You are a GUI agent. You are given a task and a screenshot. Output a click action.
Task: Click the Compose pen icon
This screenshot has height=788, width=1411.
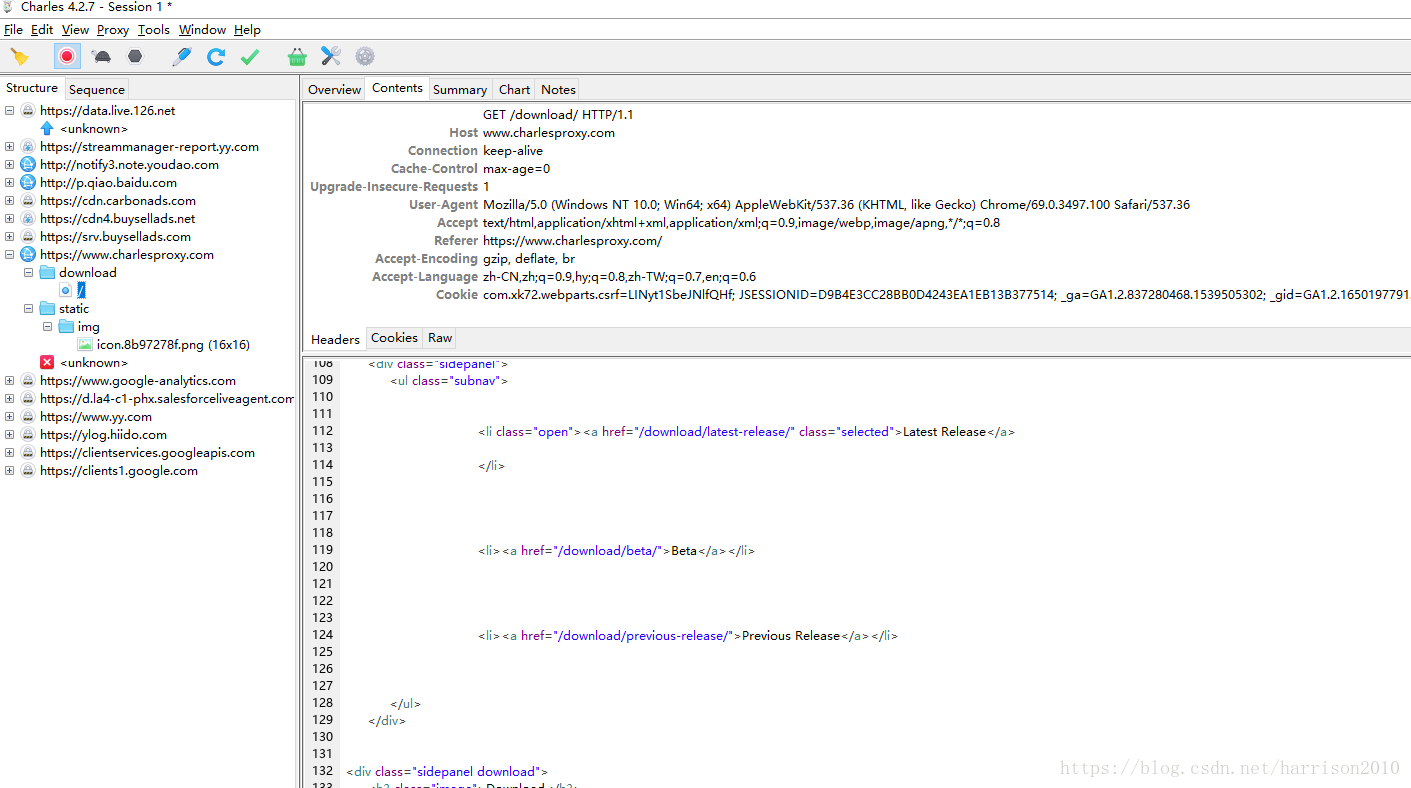point(181,57)
